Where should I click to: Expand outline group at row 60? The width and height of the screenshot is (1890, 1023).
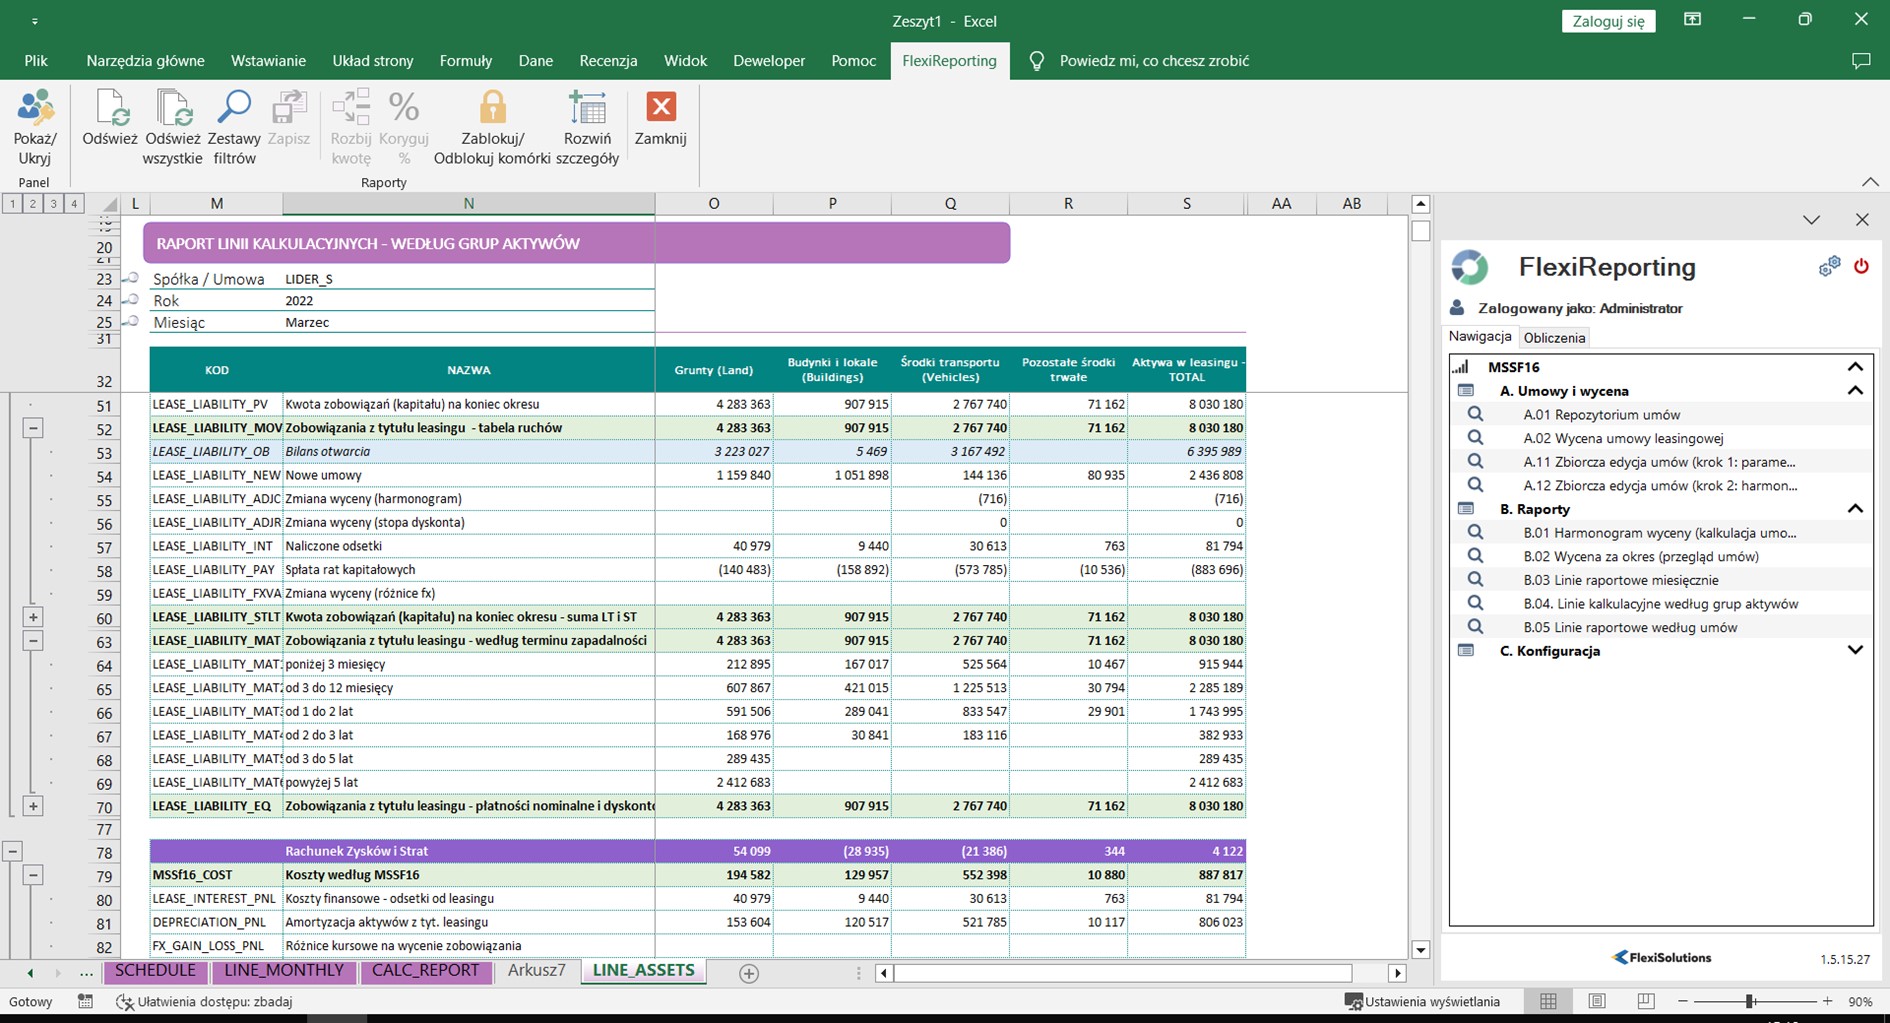(33, 617)
